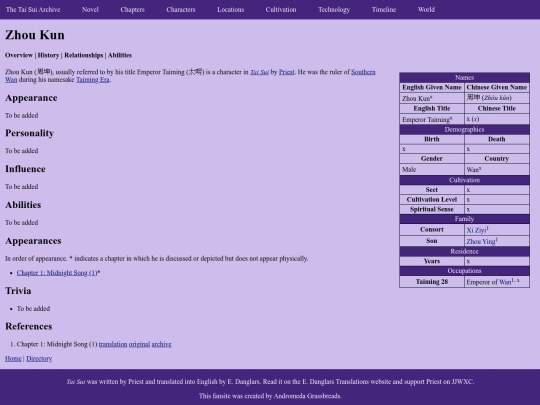The image size is (540, 405).
Task: Click the Spiritual Sense label cell
Action: 432,209
